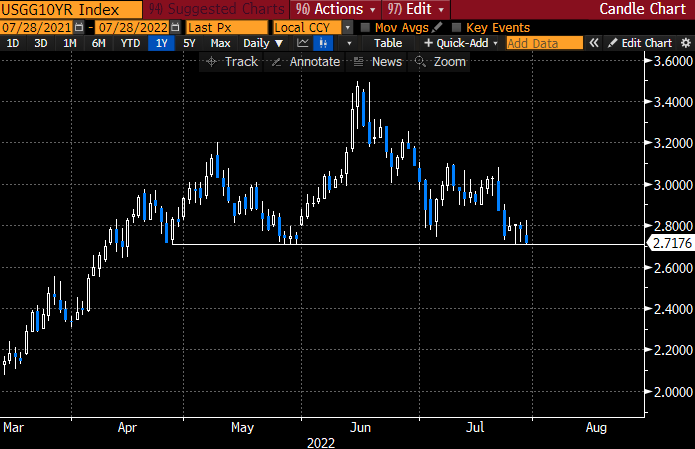This screenshot has height=449, width=695.
Task: Click the 07/28/2021 start date field
Action: point(36,27)
